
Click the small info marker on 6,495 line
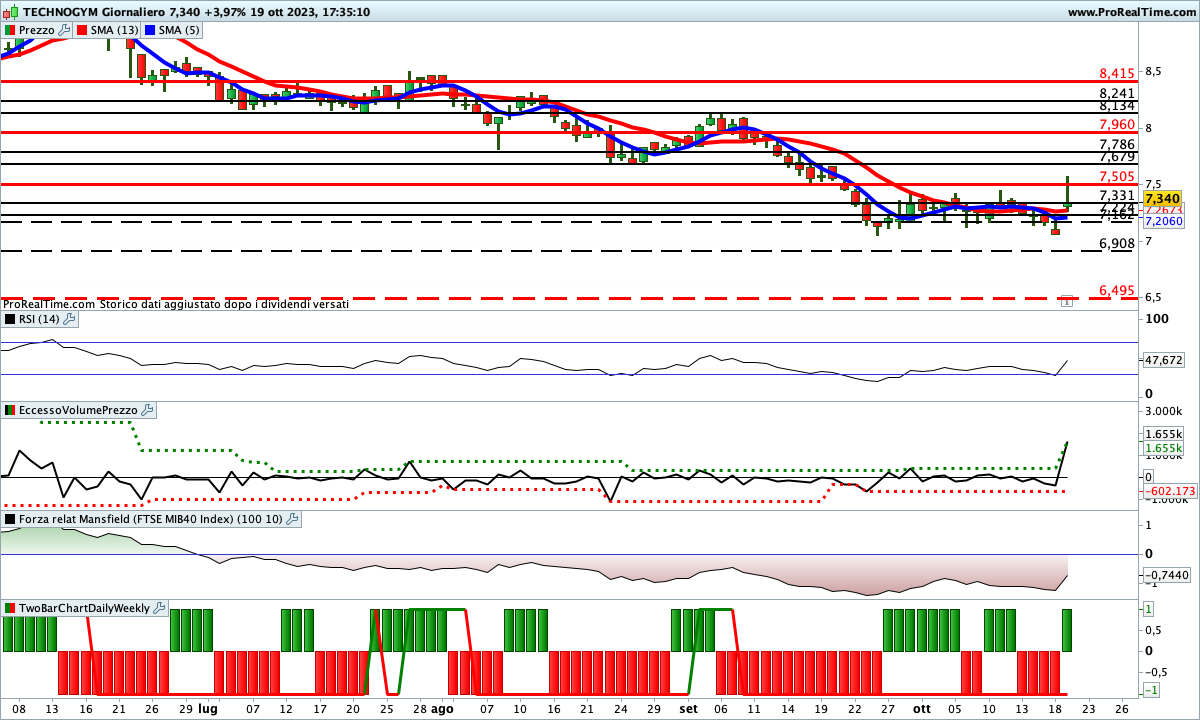coord(1066,299)
